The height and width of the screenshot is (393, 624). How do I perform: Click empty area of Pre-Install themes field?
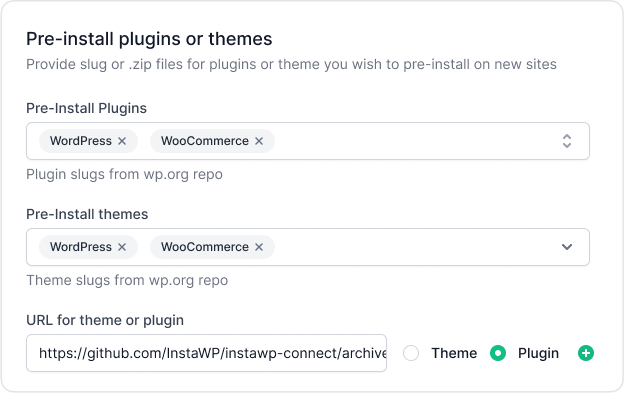pyautogui.click(x=414, y=247)
